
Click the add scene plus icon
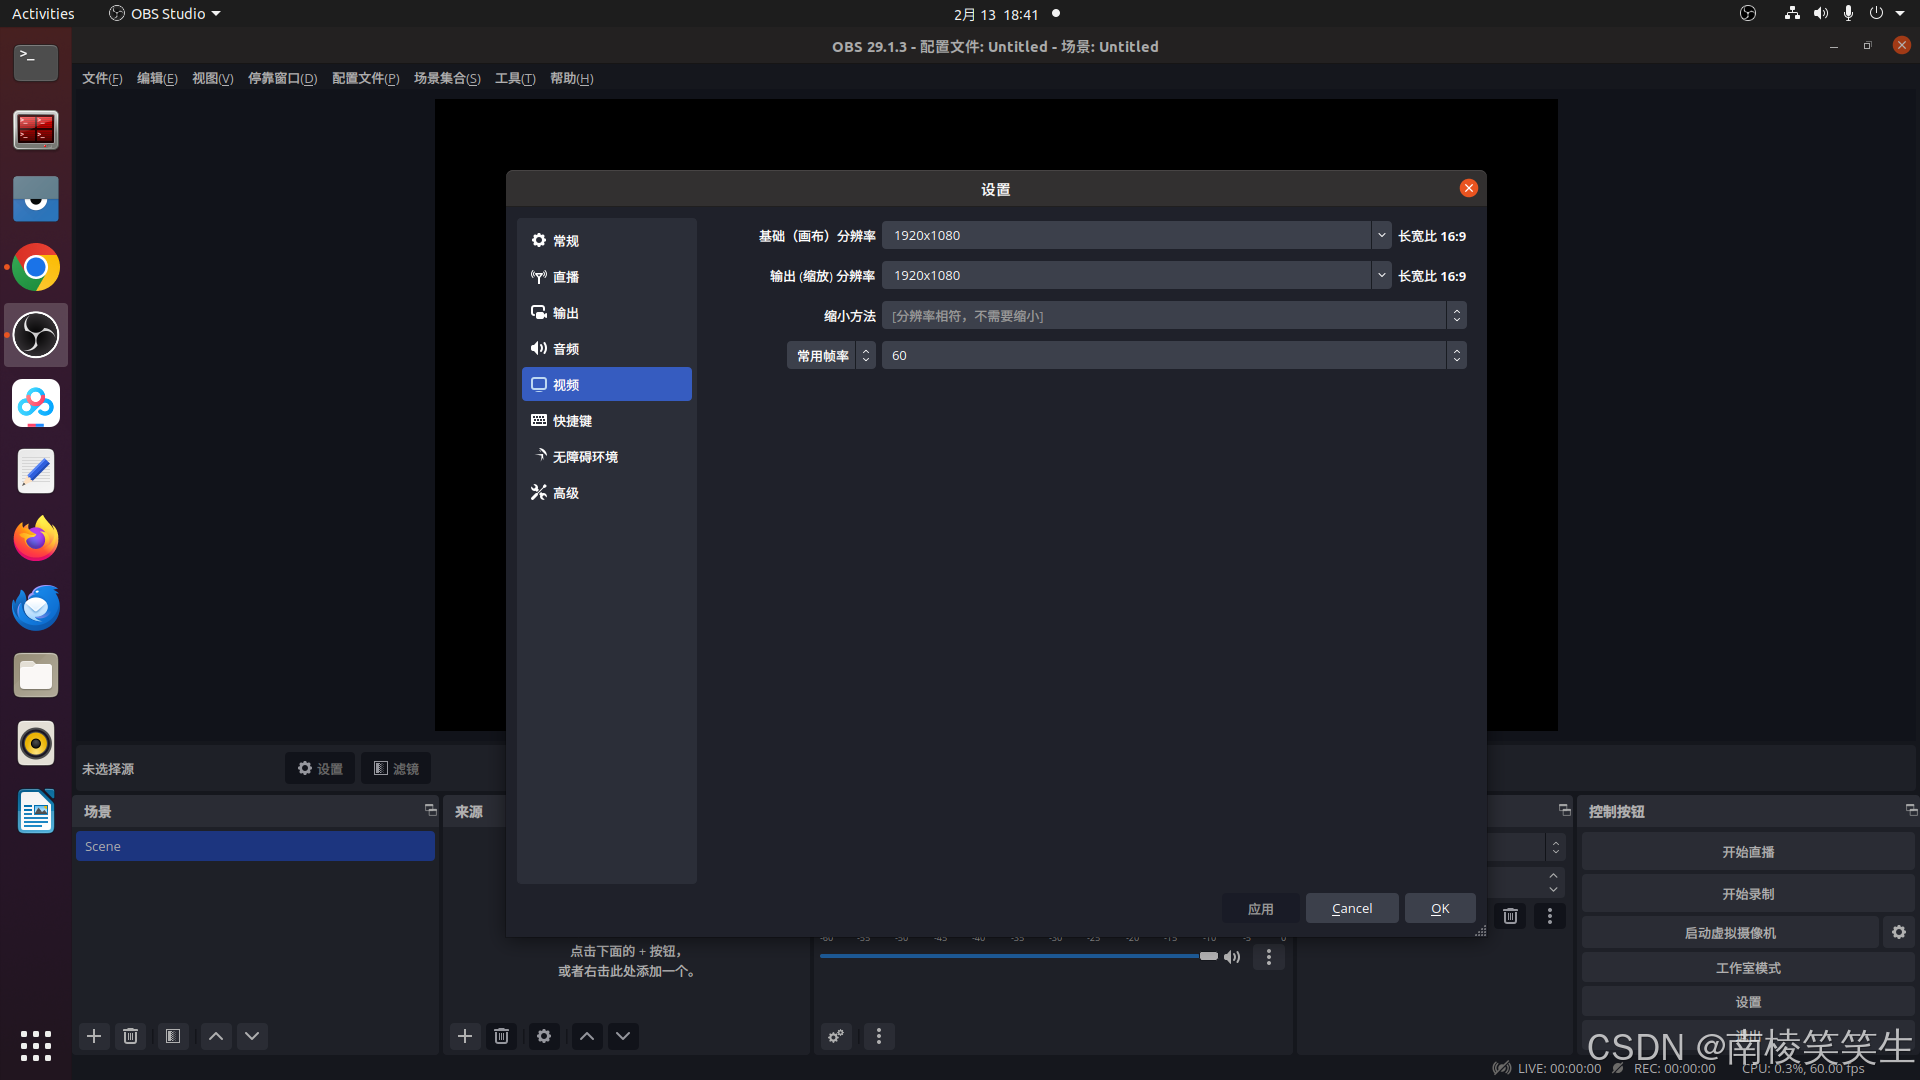94,1036
